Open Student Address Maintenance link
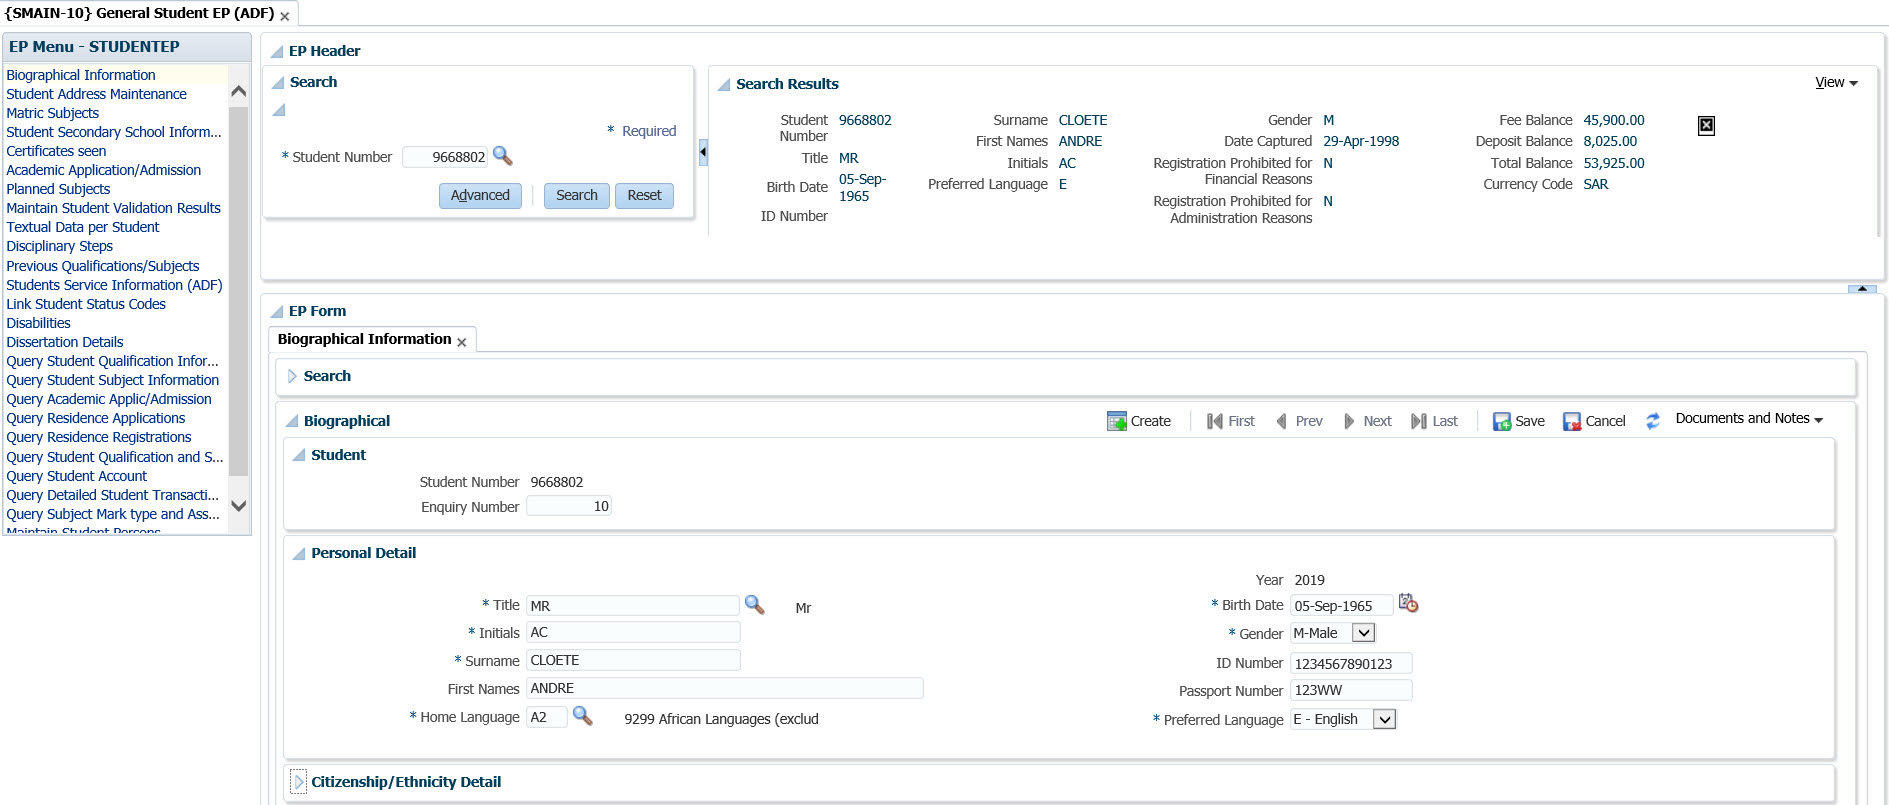 [x=96, y=94]
